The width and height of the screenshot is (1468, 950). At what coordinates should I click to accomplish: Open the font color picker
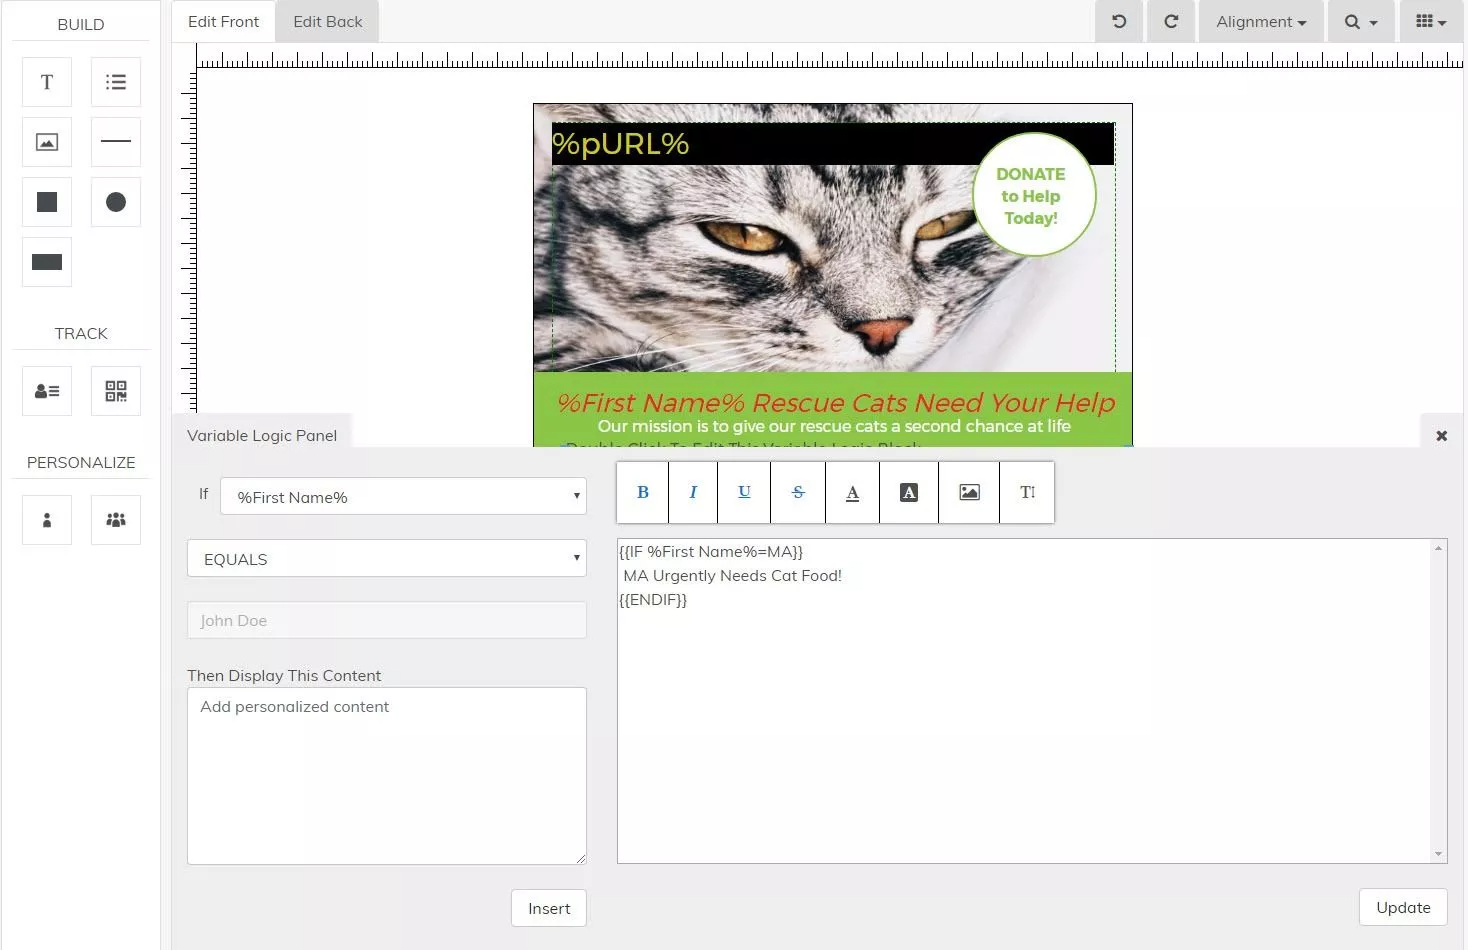pyautogui.click(x=852, y=492)
